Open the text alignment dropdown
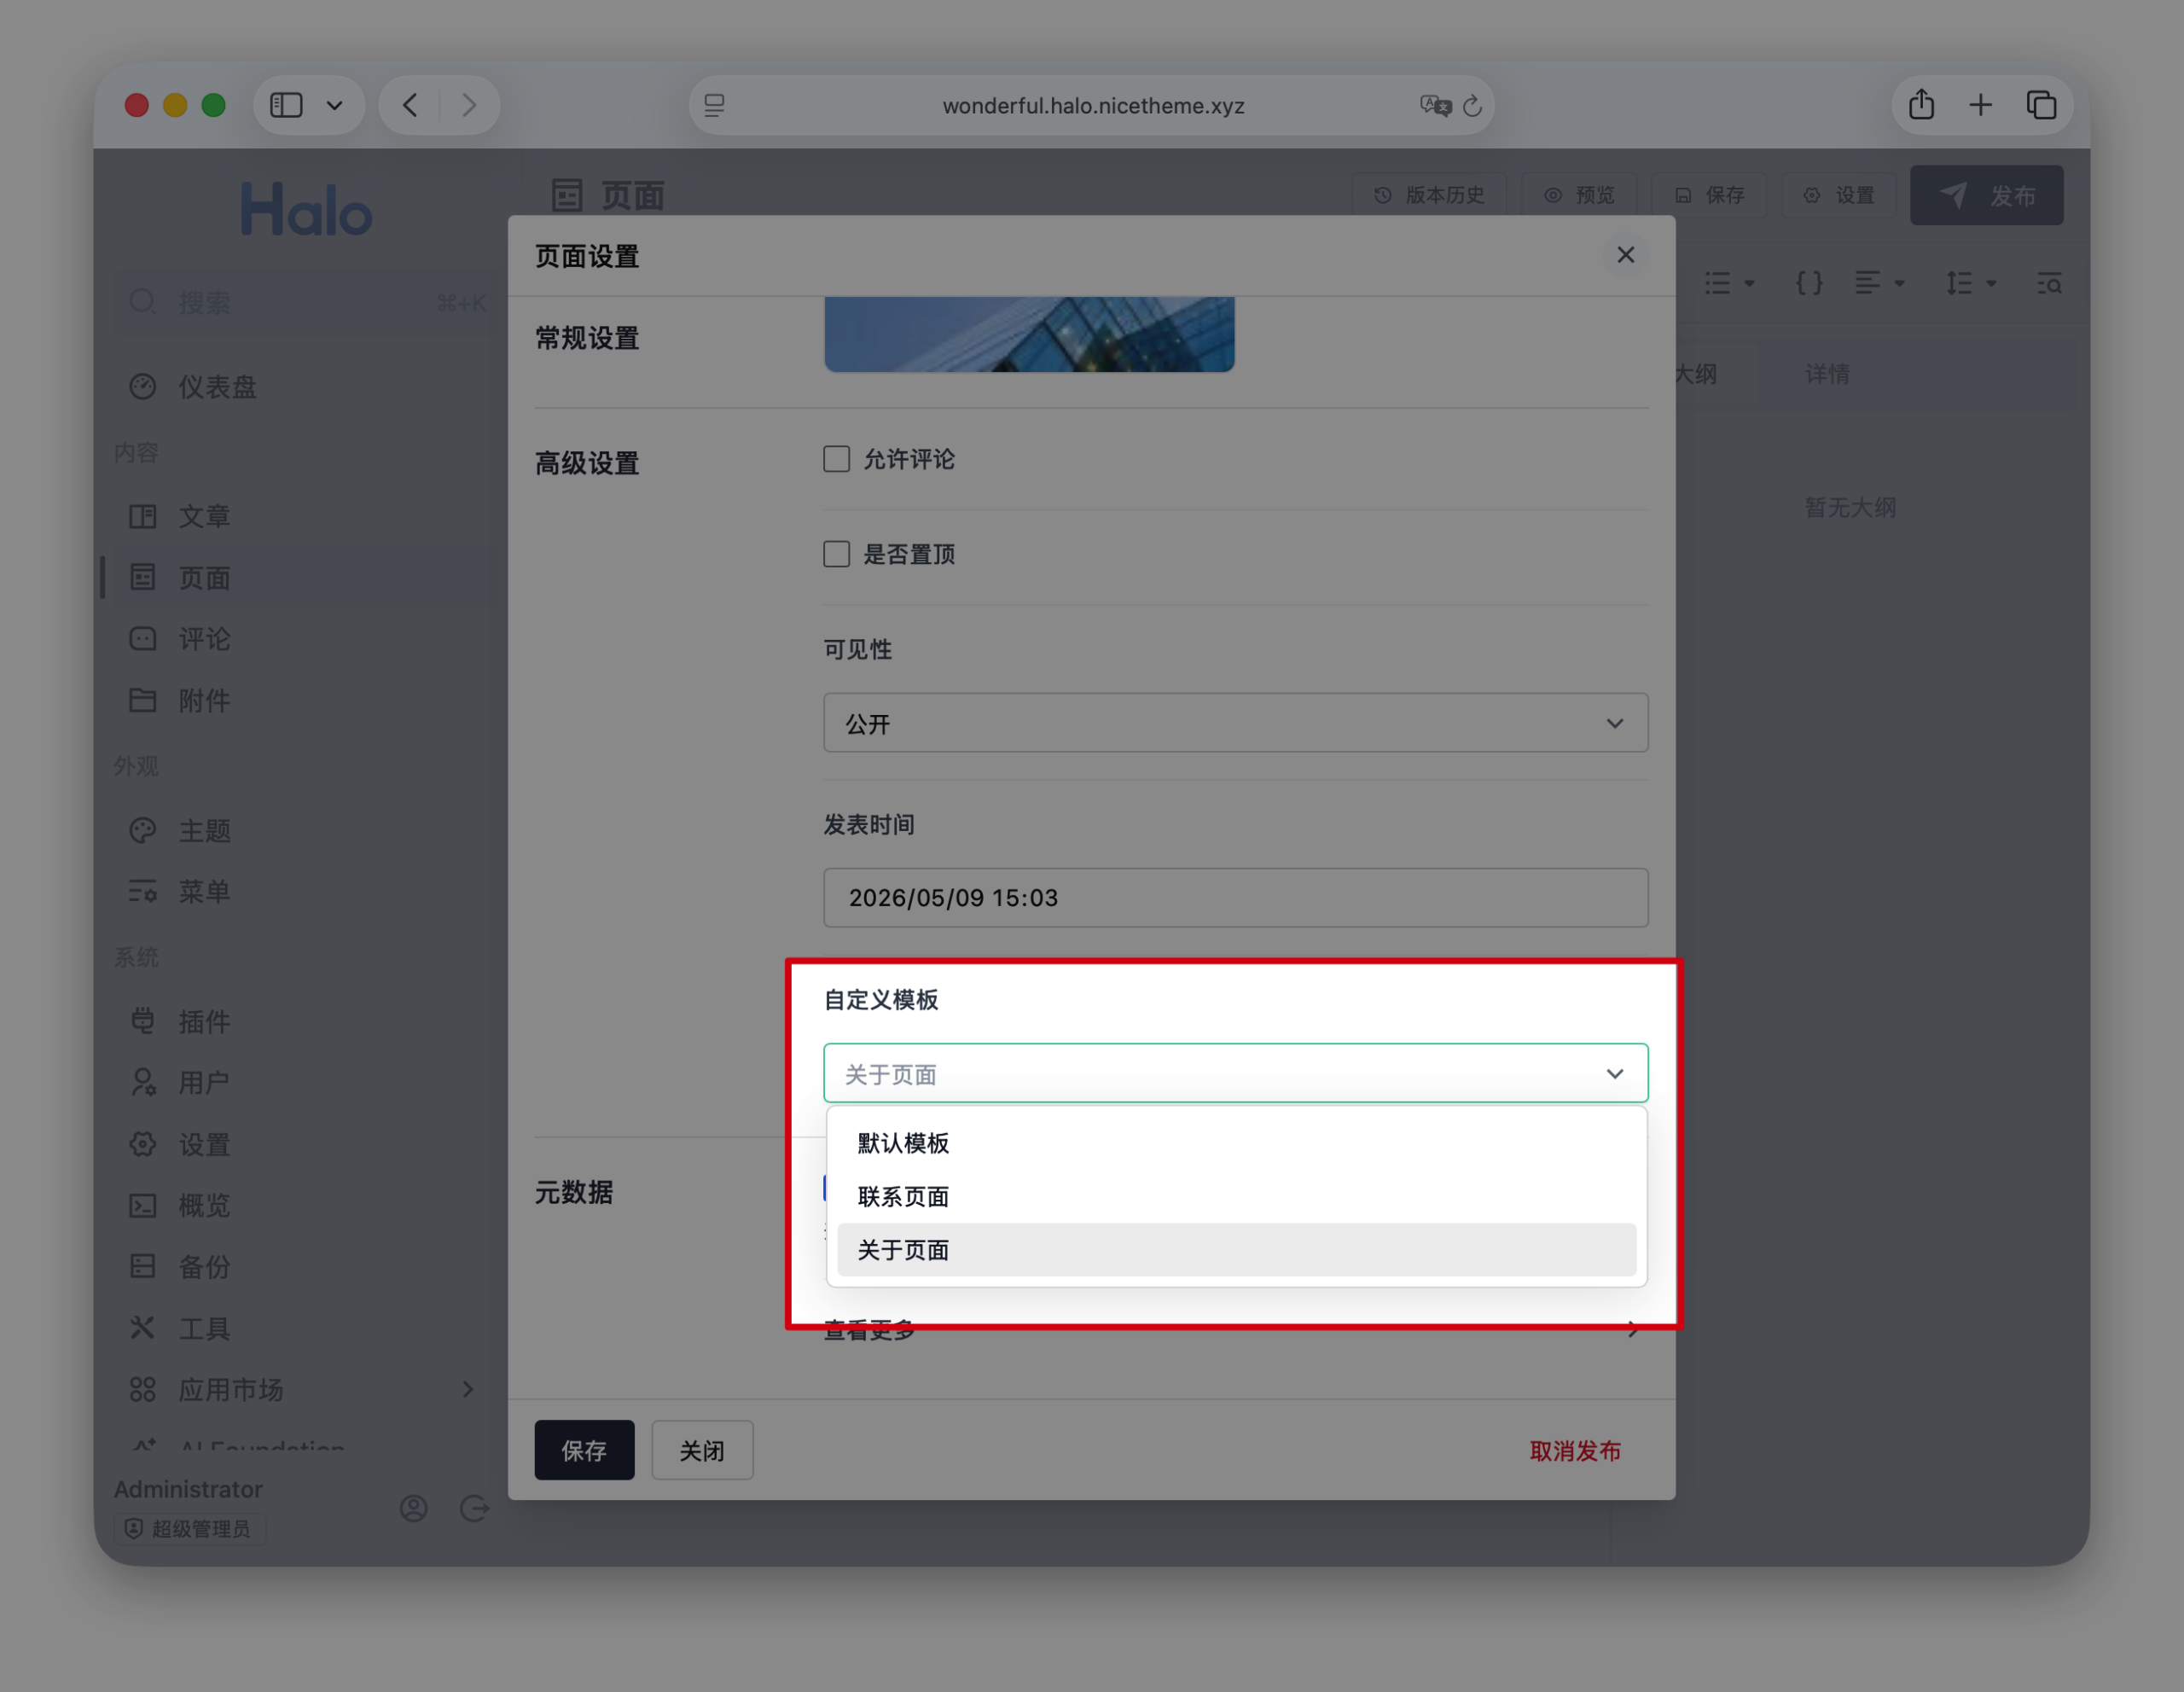Viewport: 2184px width, 1692px height. (1879, 283)
